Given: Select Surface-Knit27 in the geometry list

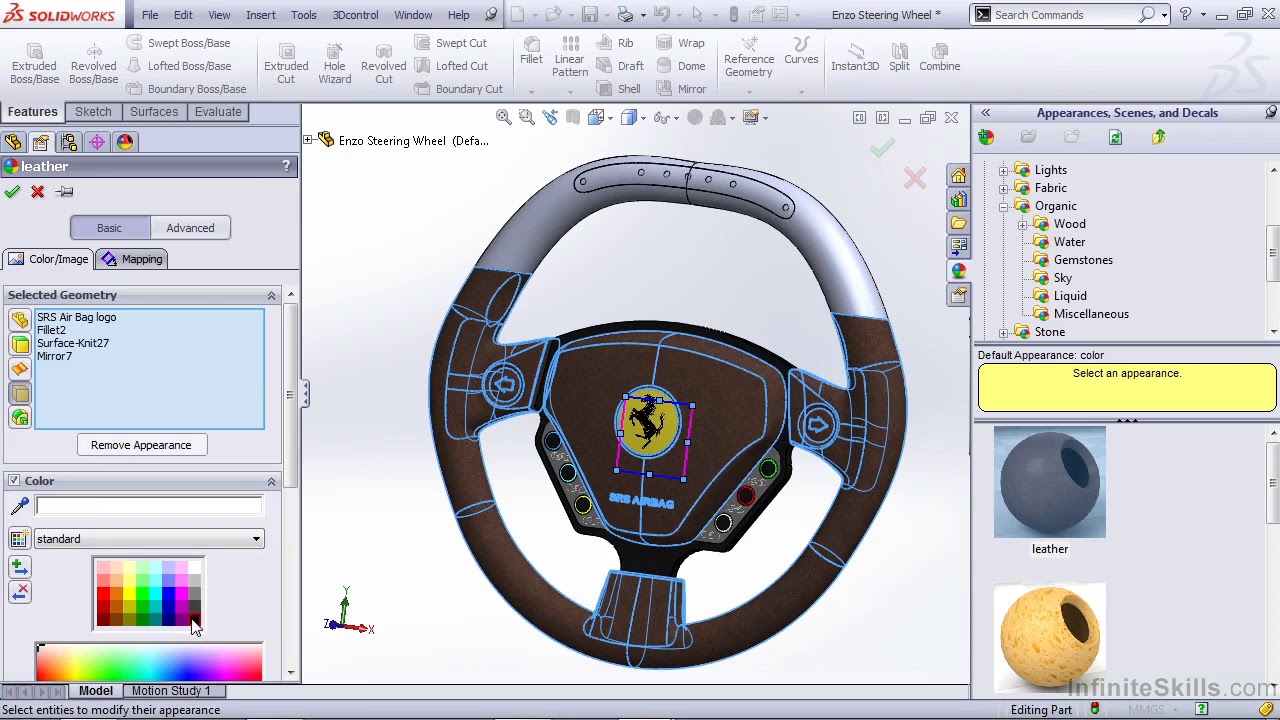Looking at the screenshot, I should pyautogui.click(x=73, y=343).
